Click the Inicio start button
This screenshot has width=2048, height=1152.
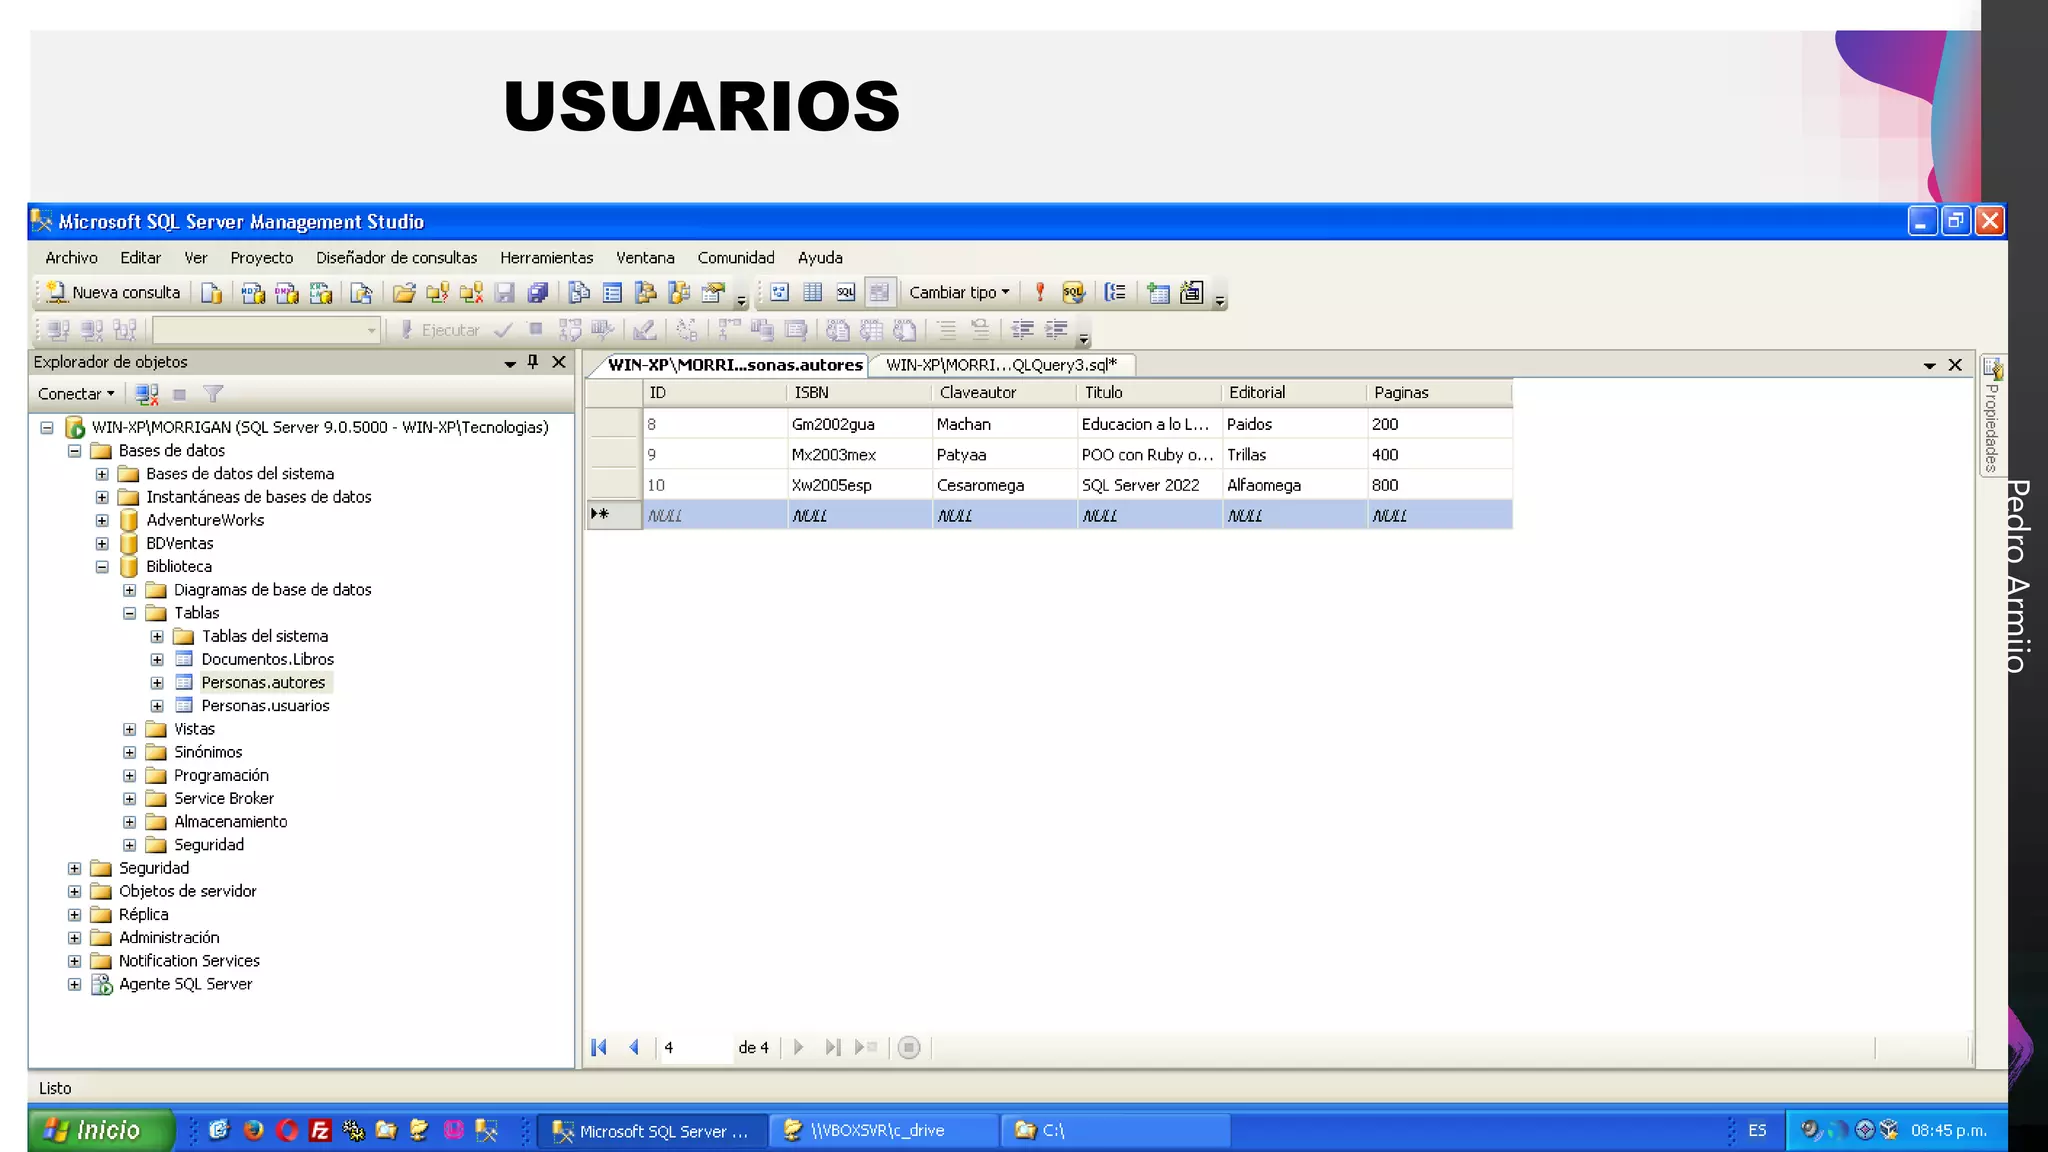(99, 1130)
